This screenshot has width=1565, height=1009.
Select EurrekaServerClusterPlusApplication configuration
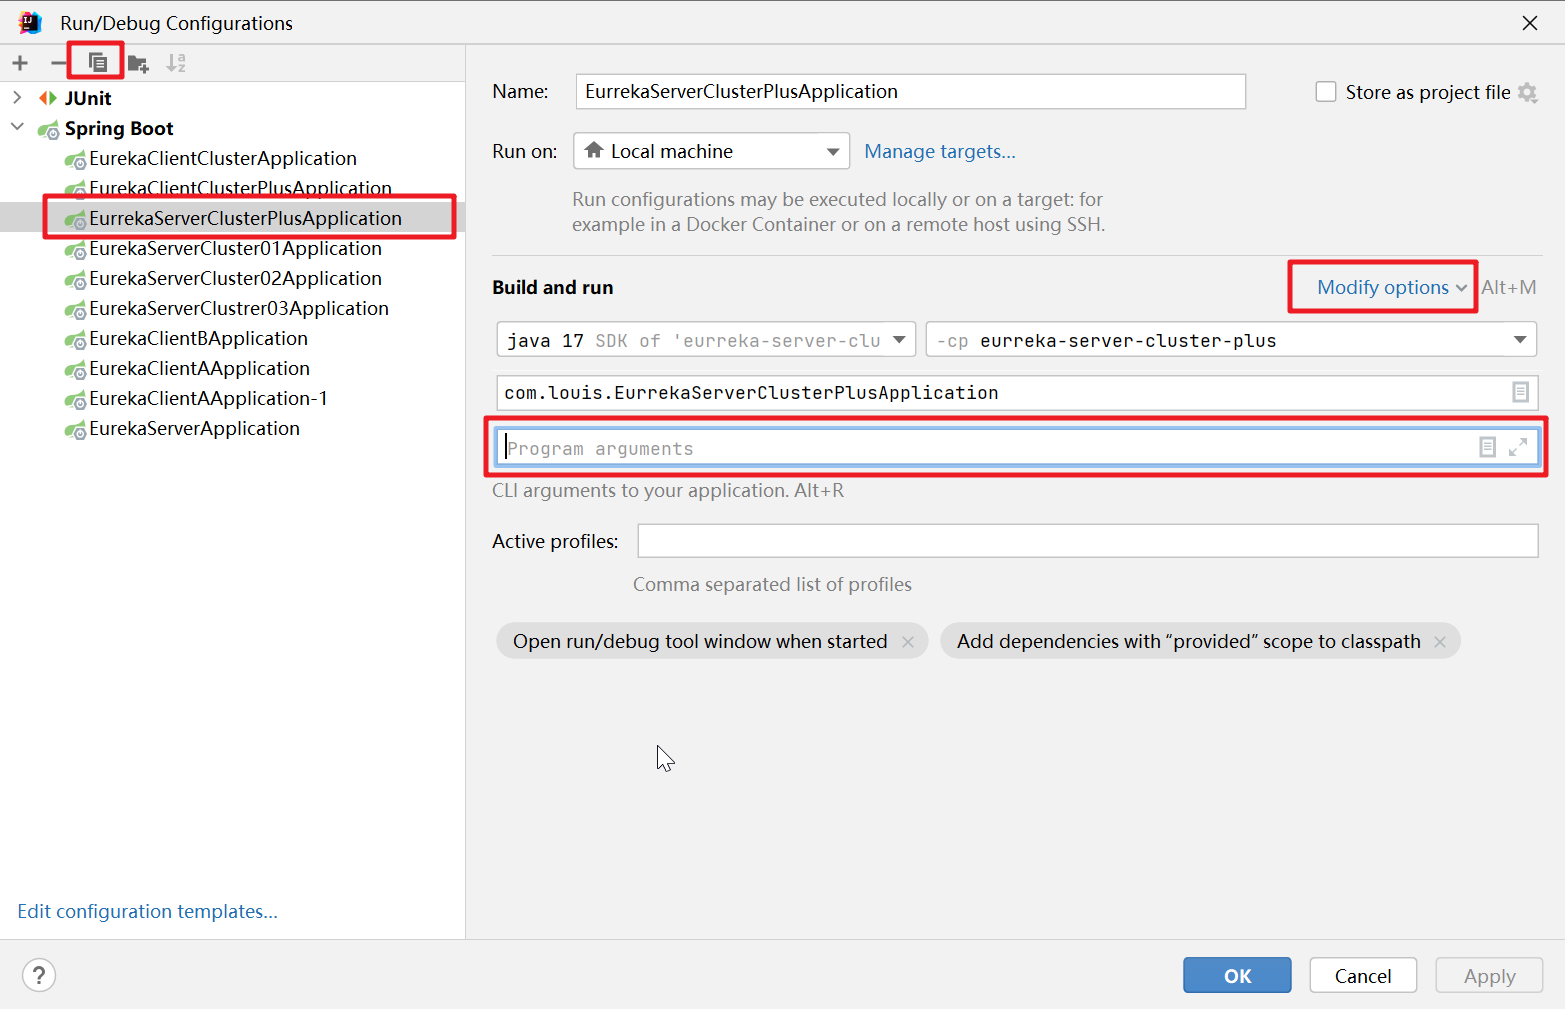click(245, 218)
